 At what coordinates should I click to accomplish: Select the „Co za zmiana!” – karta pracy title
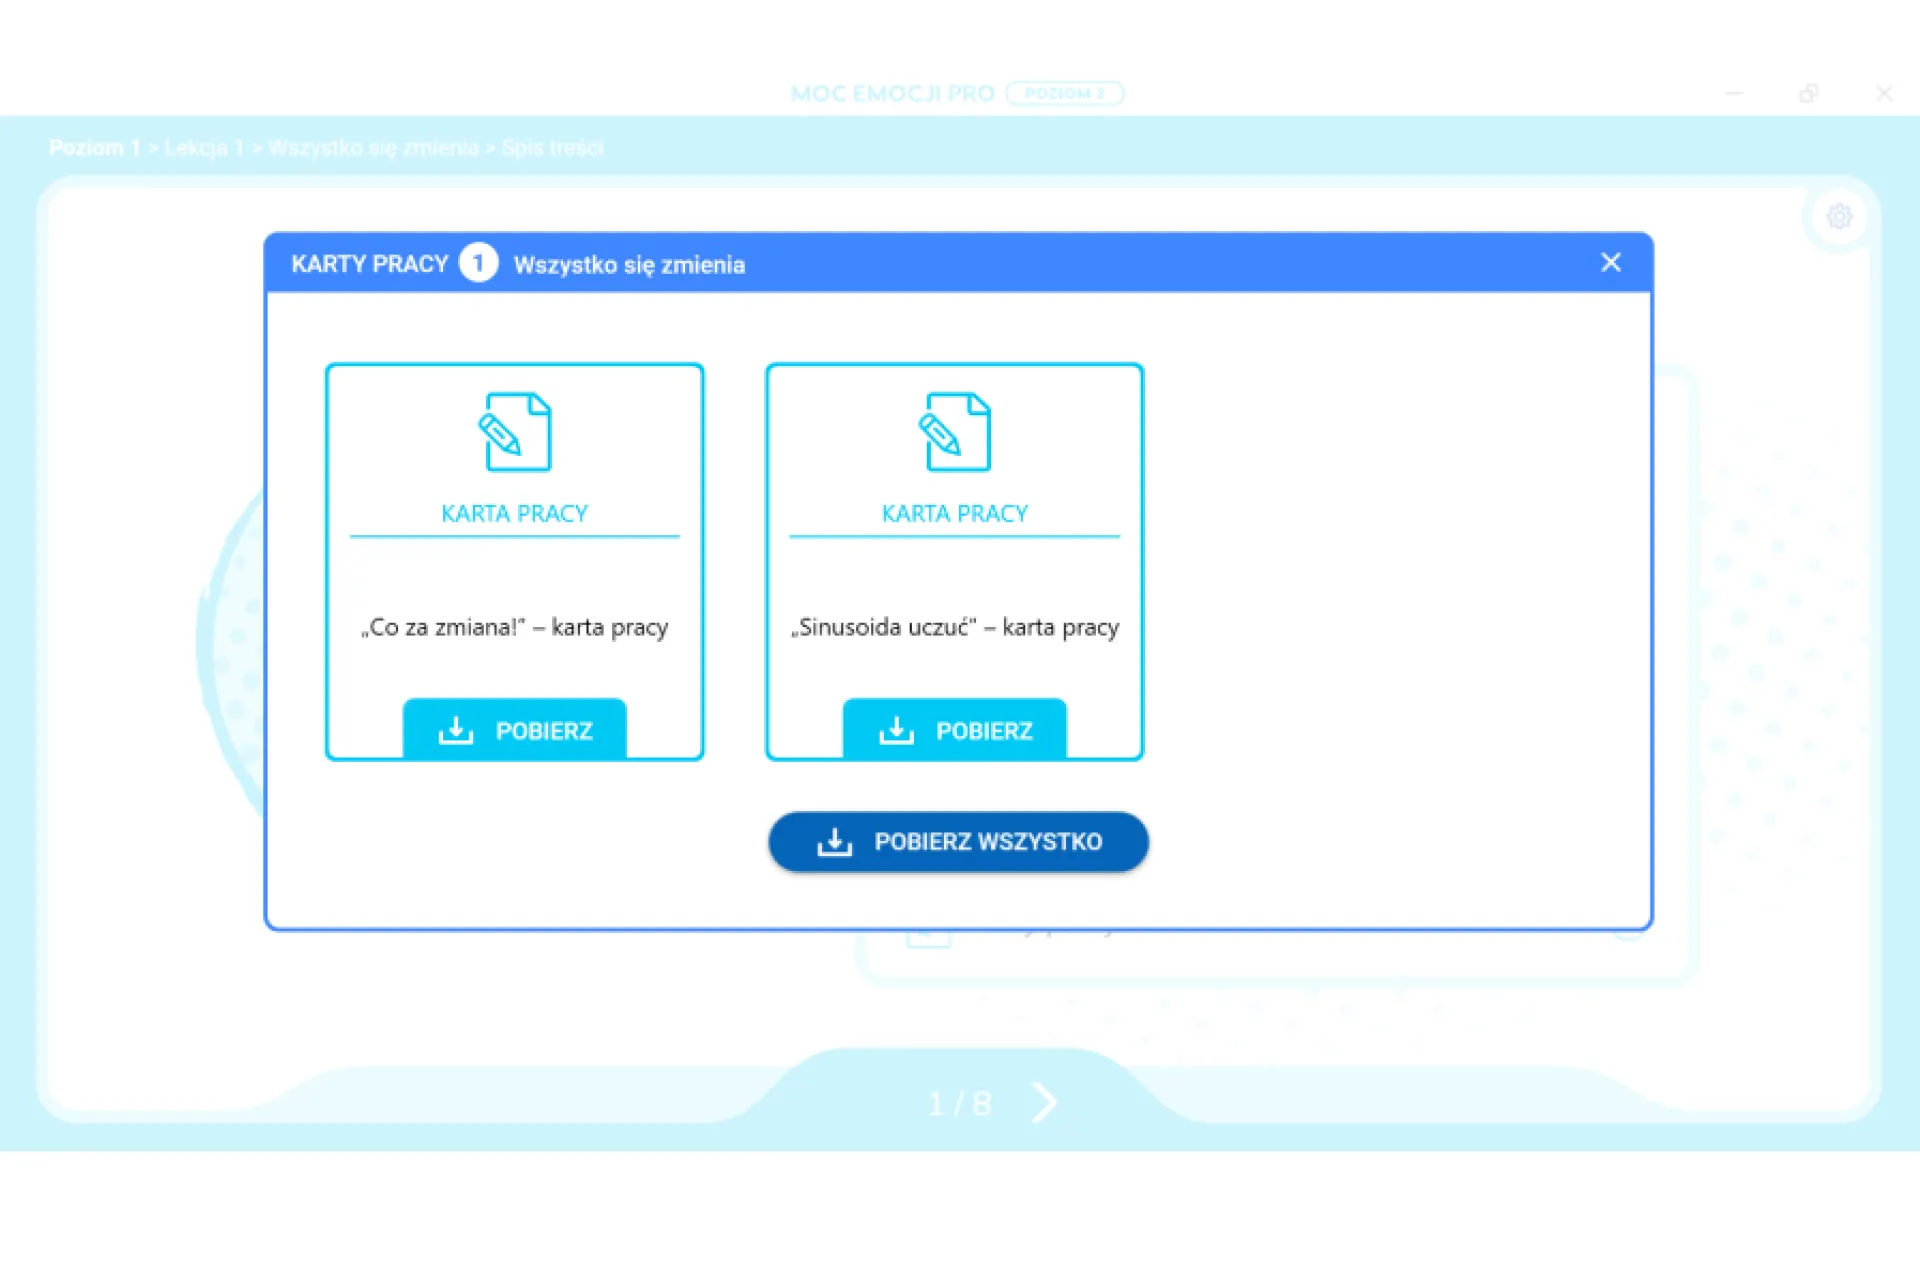click(514, 627)
